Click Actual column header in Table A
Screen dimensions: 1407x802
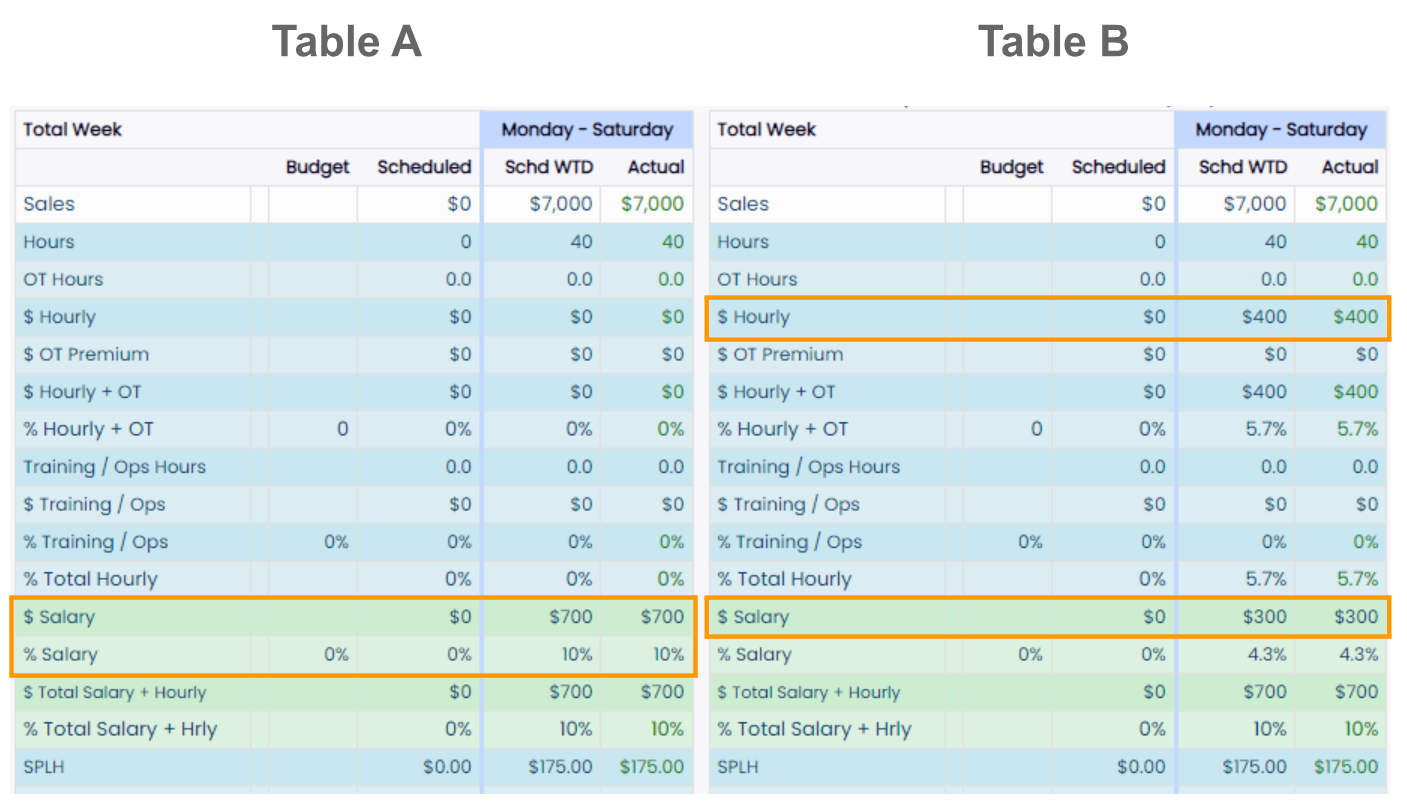point(656,167)
